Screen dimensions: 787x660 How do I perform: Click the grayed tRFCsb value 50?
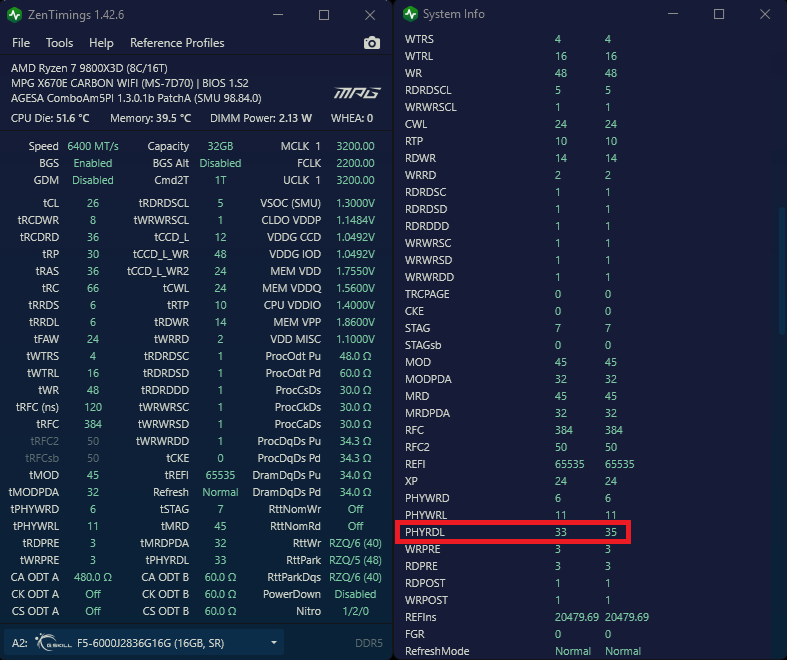[x=93, y=458]
